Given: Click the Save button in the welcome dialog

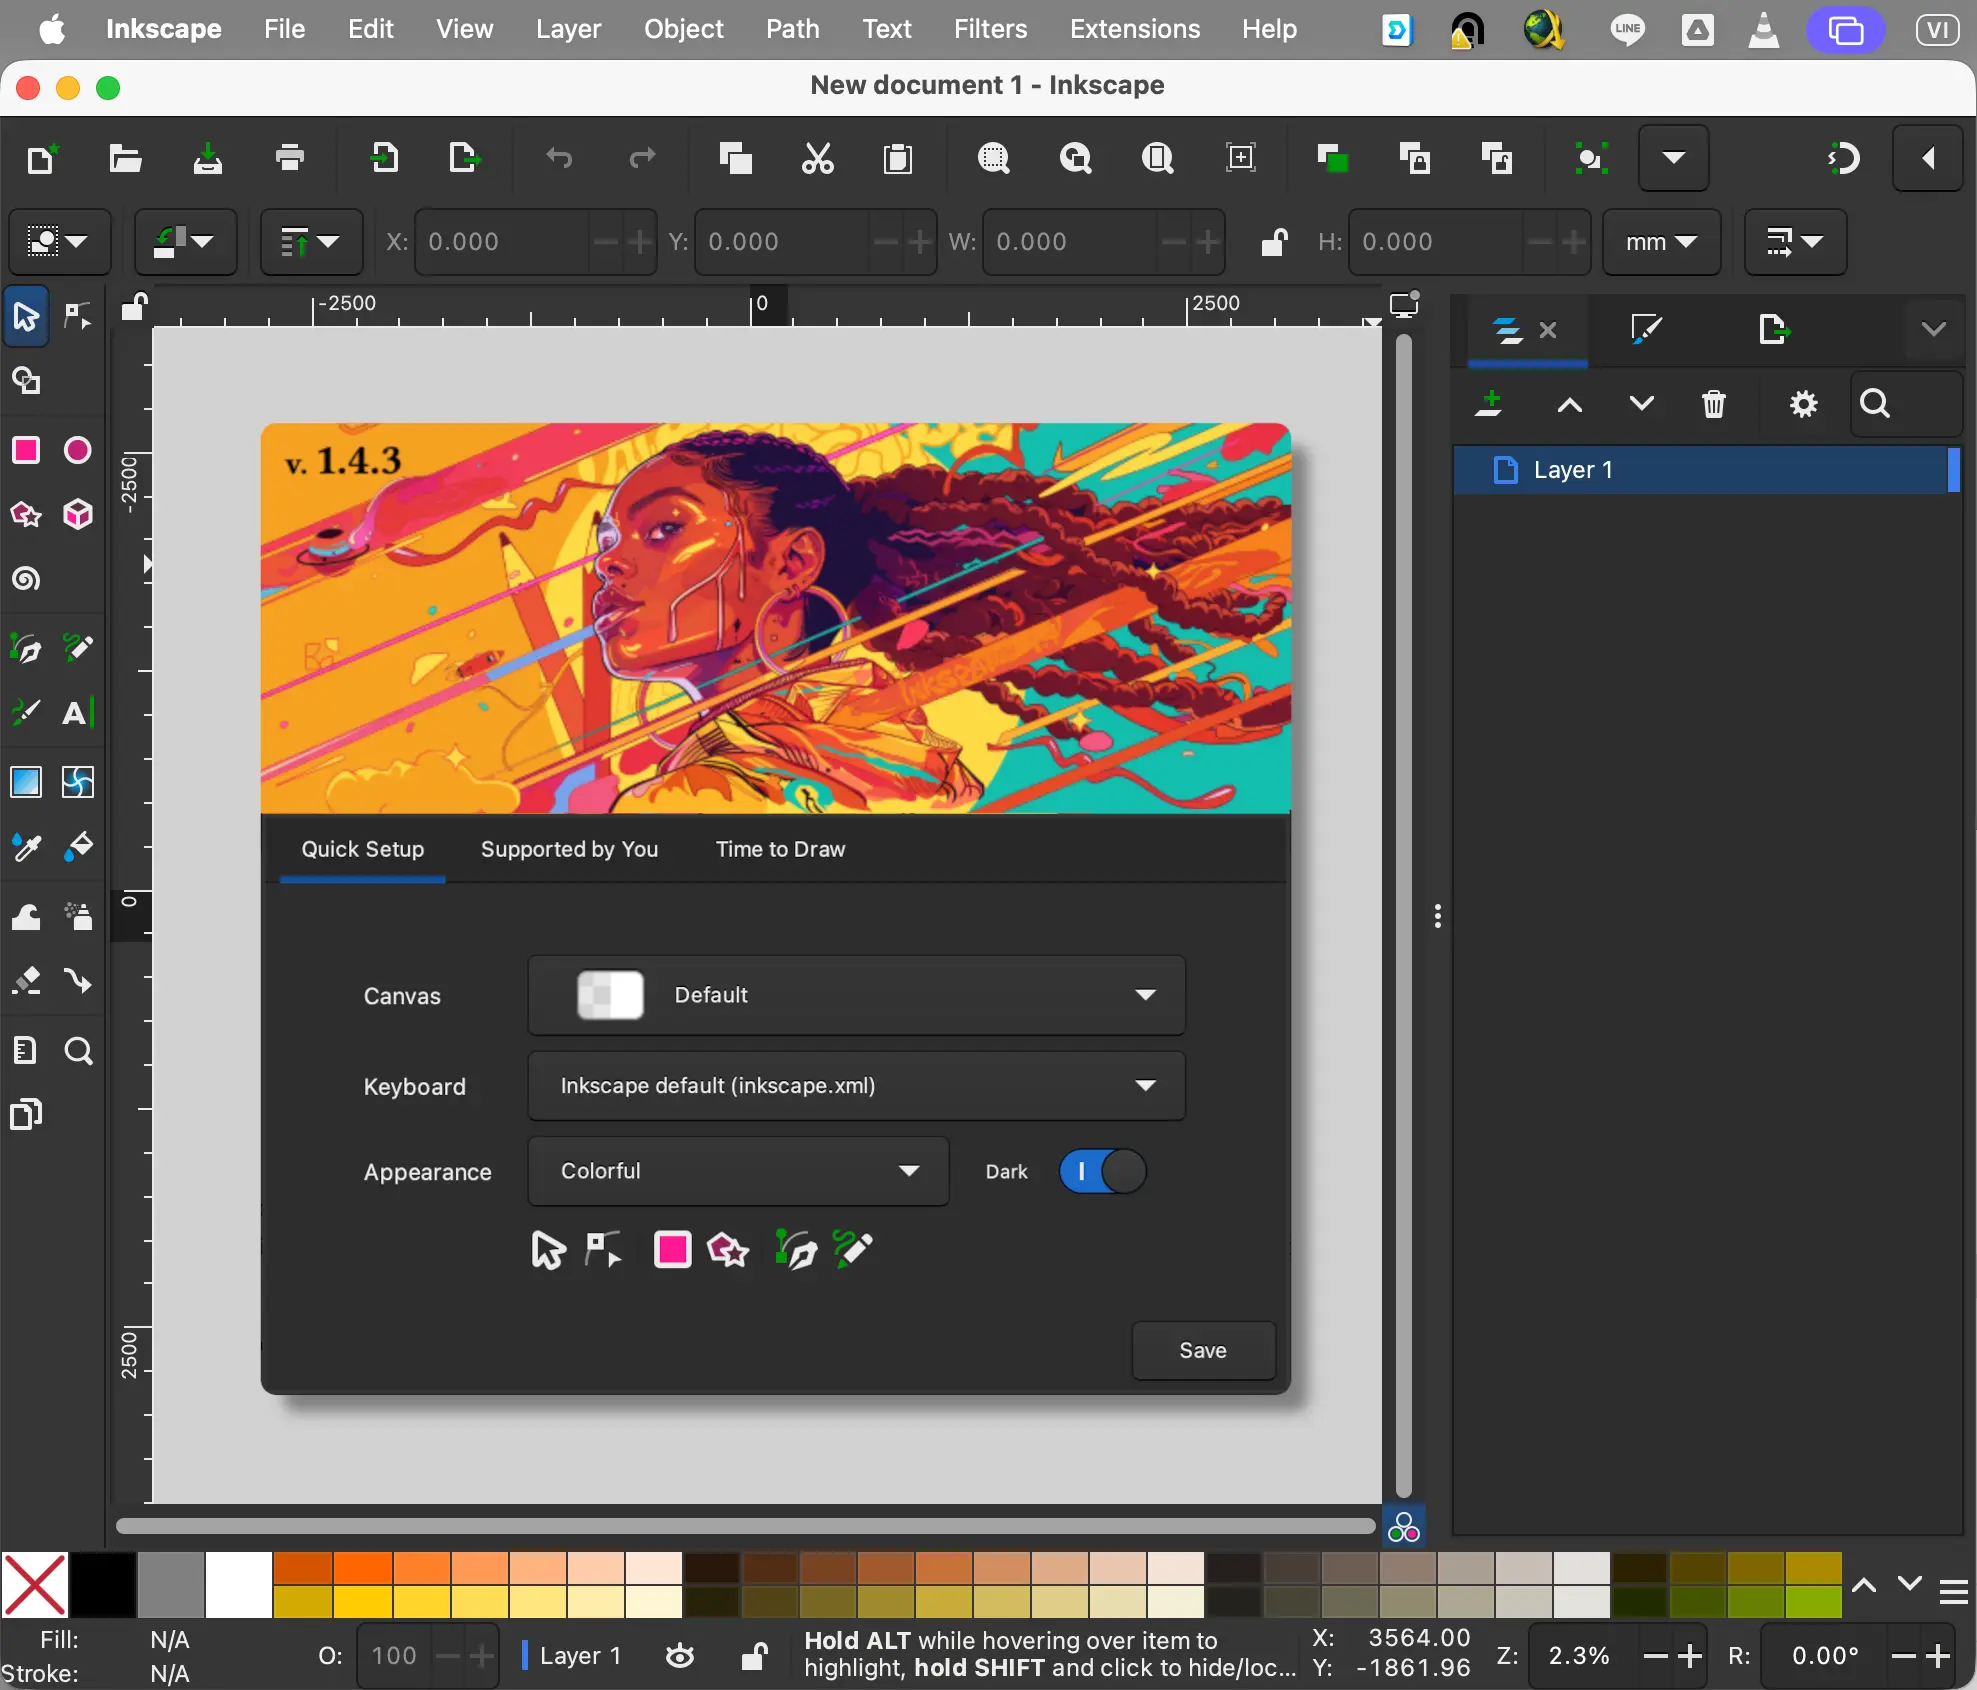Looking at the screenshot, I should (1203, 1350).
